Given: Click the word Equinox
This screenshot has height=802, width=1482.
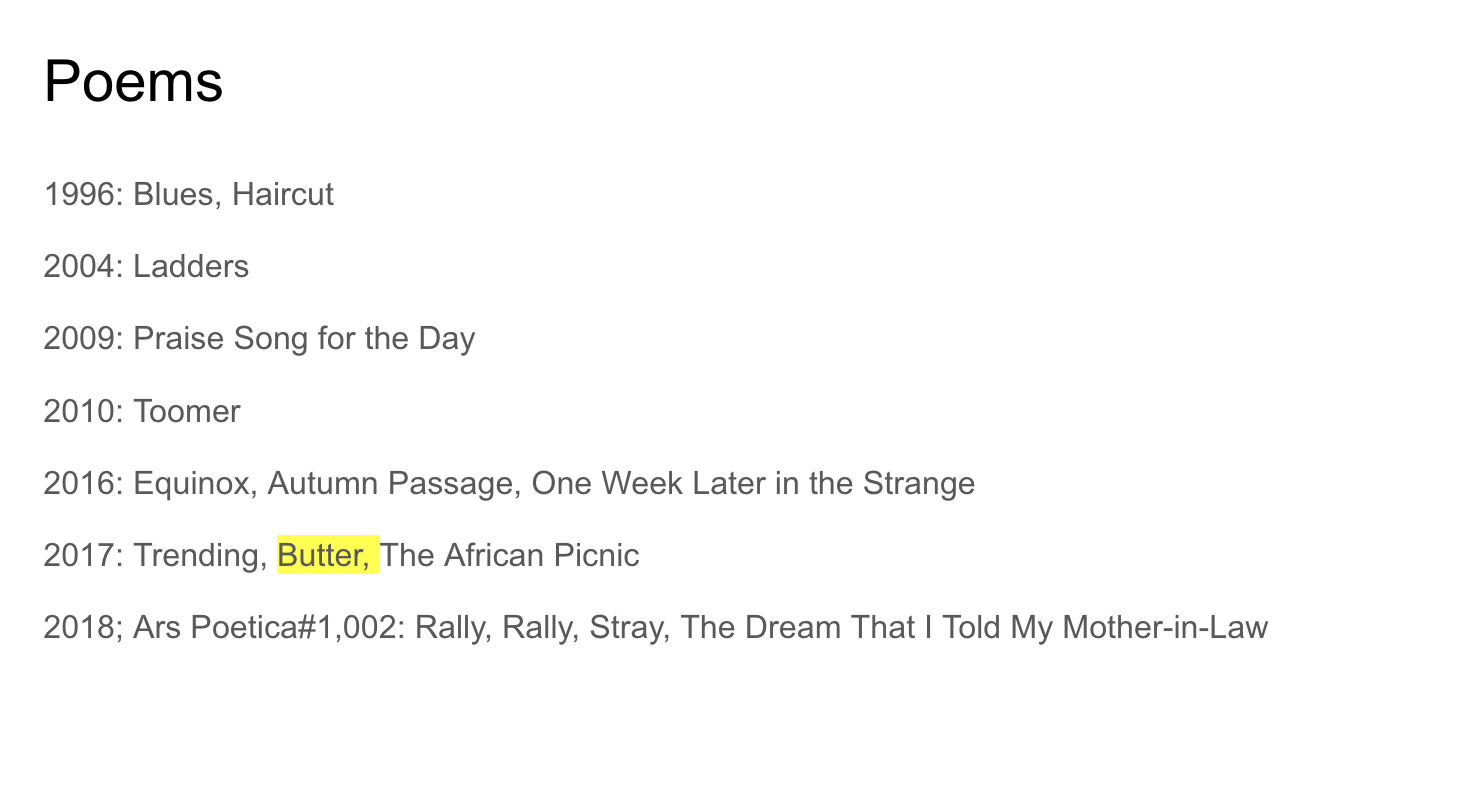Looking at the screenshot, I should tap(195, 484).
